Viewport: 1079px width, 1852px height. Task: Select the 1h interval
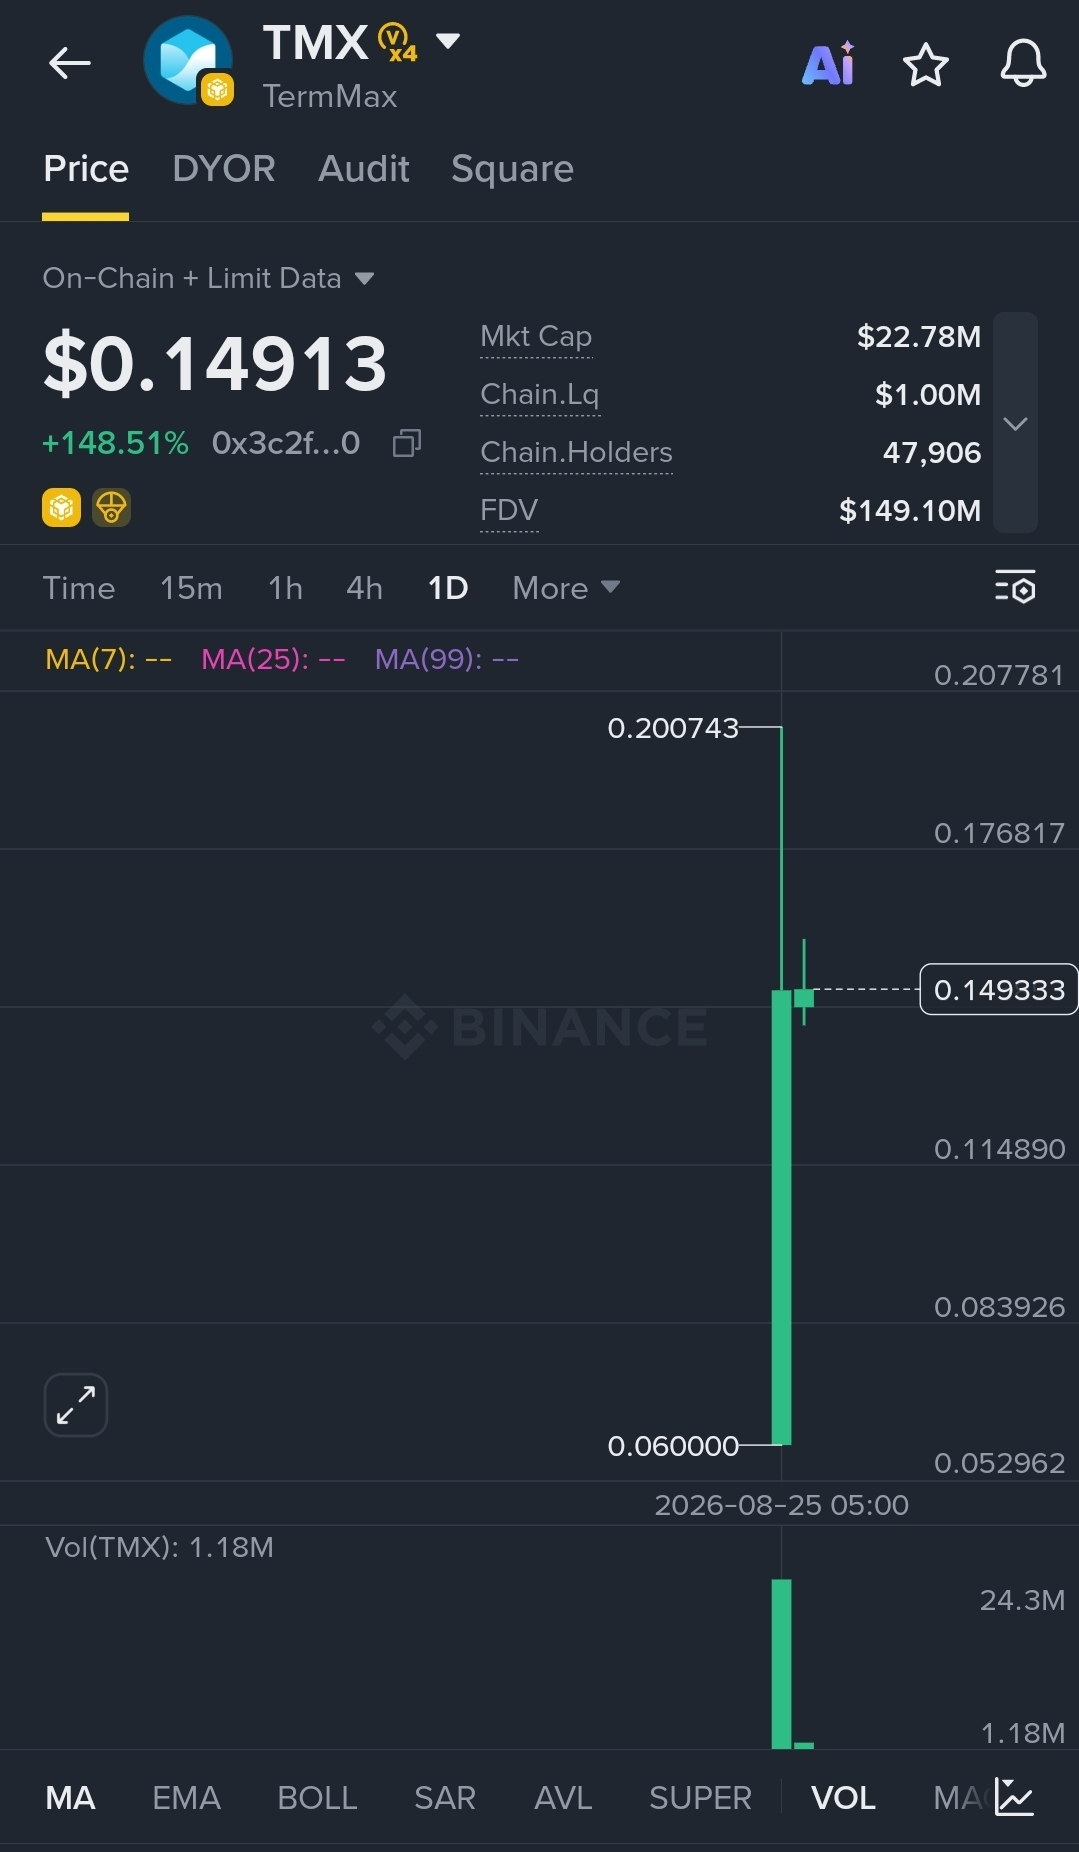point(285,588)
